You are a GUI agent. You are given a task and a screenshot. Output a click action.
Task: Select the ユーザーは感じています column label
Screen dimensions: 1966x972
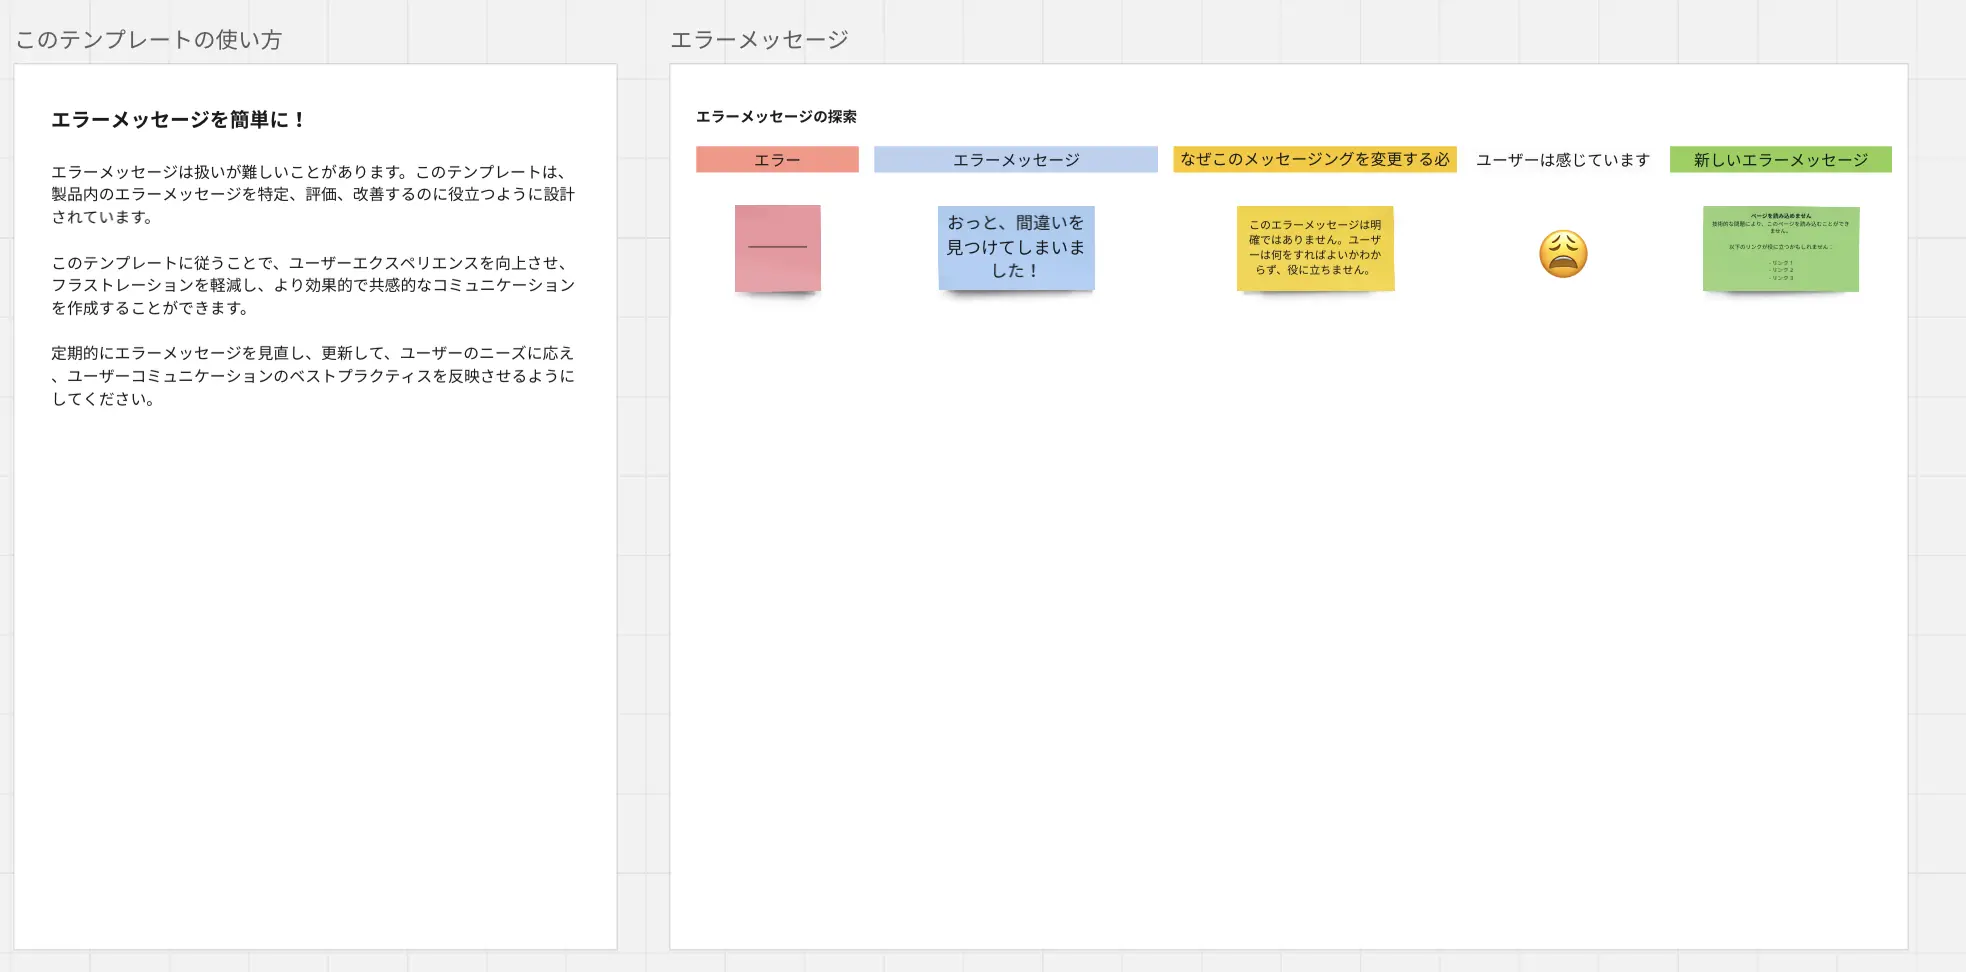point(1562,160)
